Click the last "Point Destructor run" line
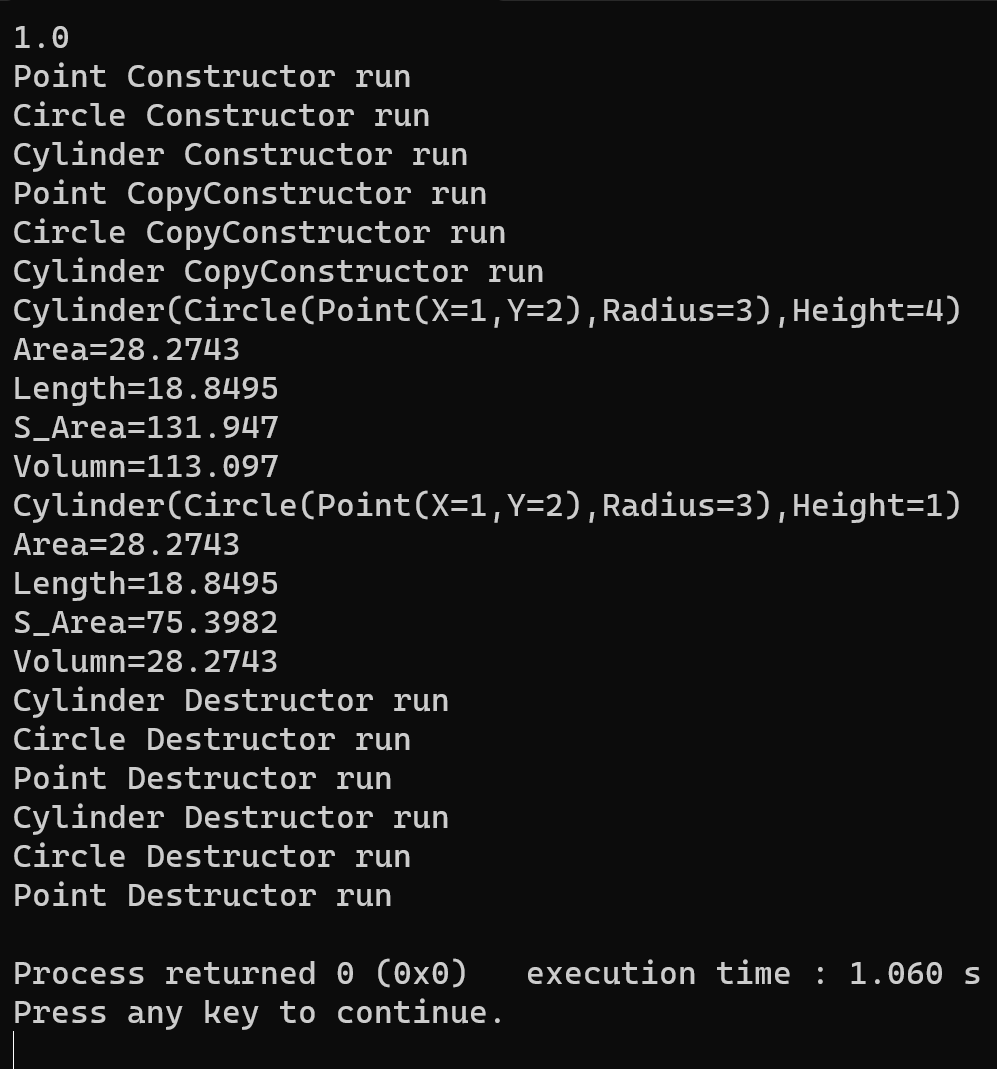Image resolution: width=997 pixels, height=1069 pixels. 202,896
